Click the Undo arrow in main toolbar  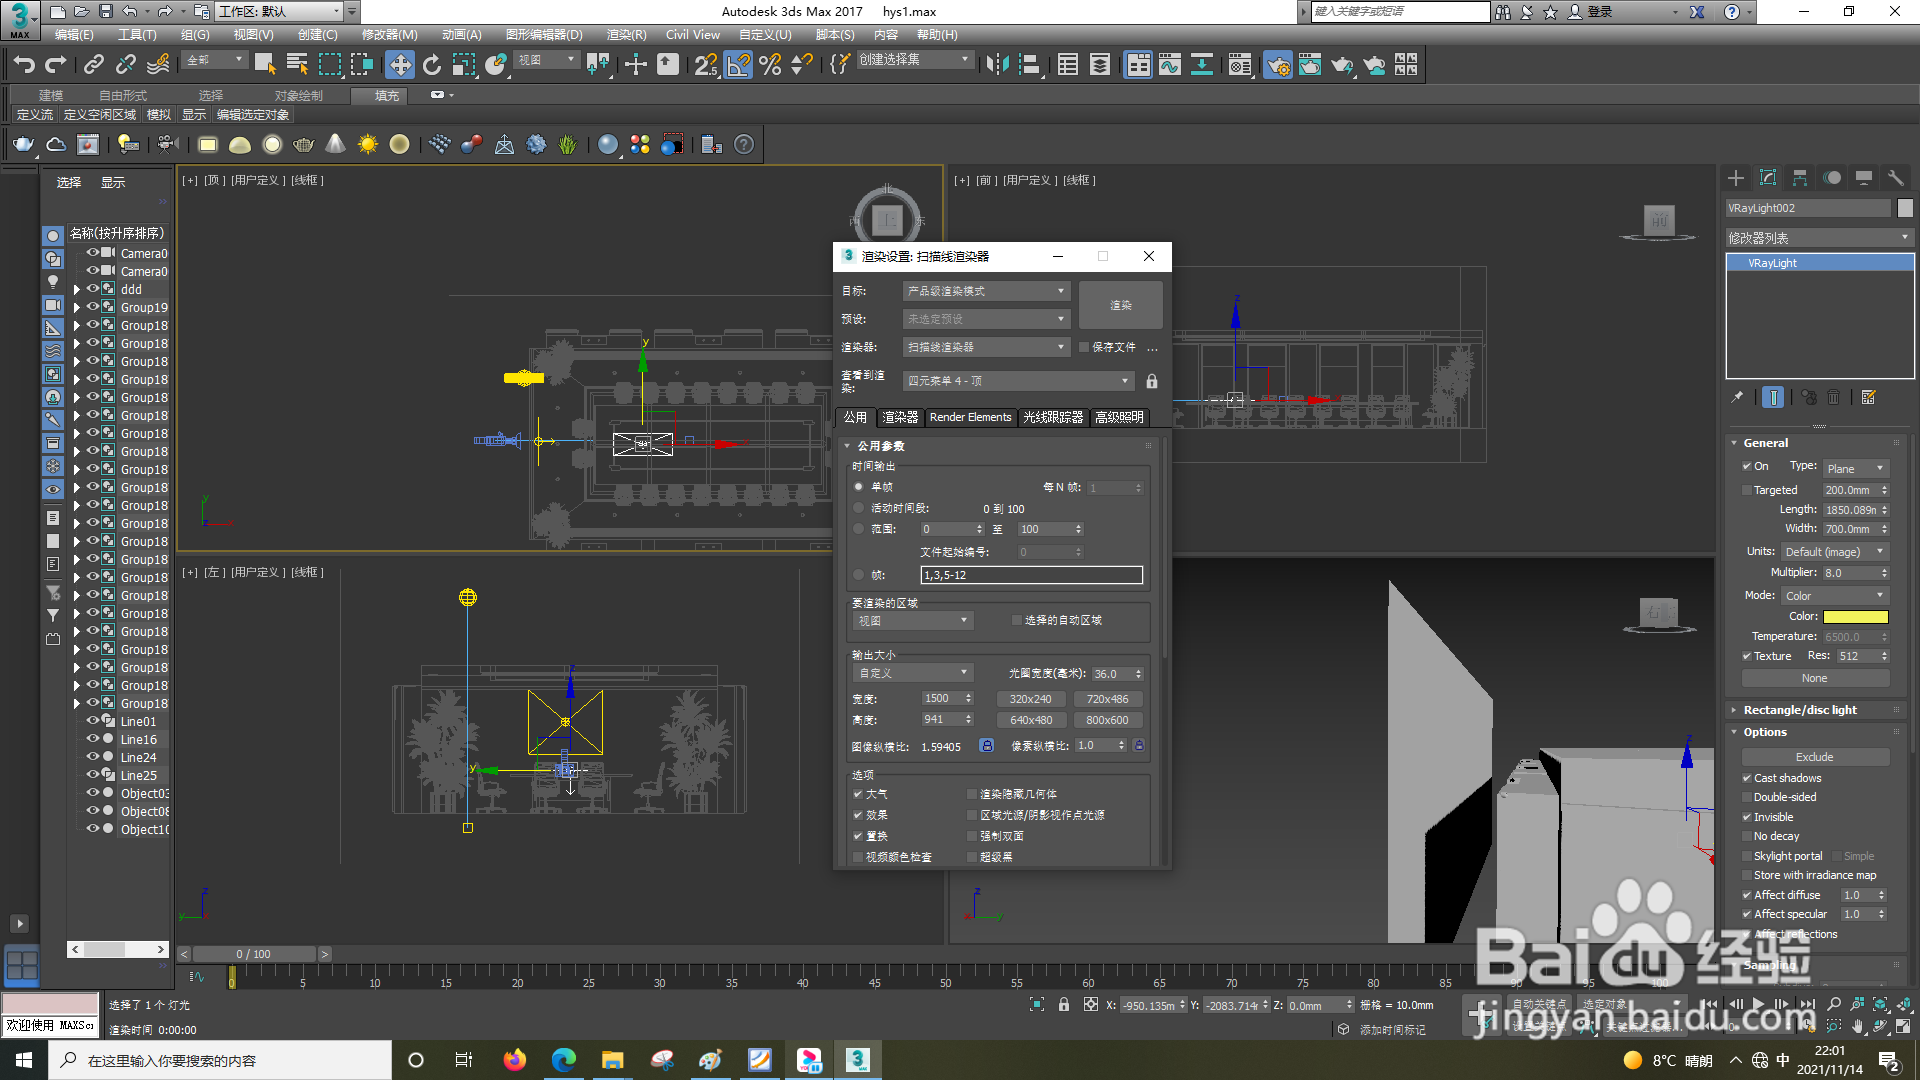click(24, 66)
